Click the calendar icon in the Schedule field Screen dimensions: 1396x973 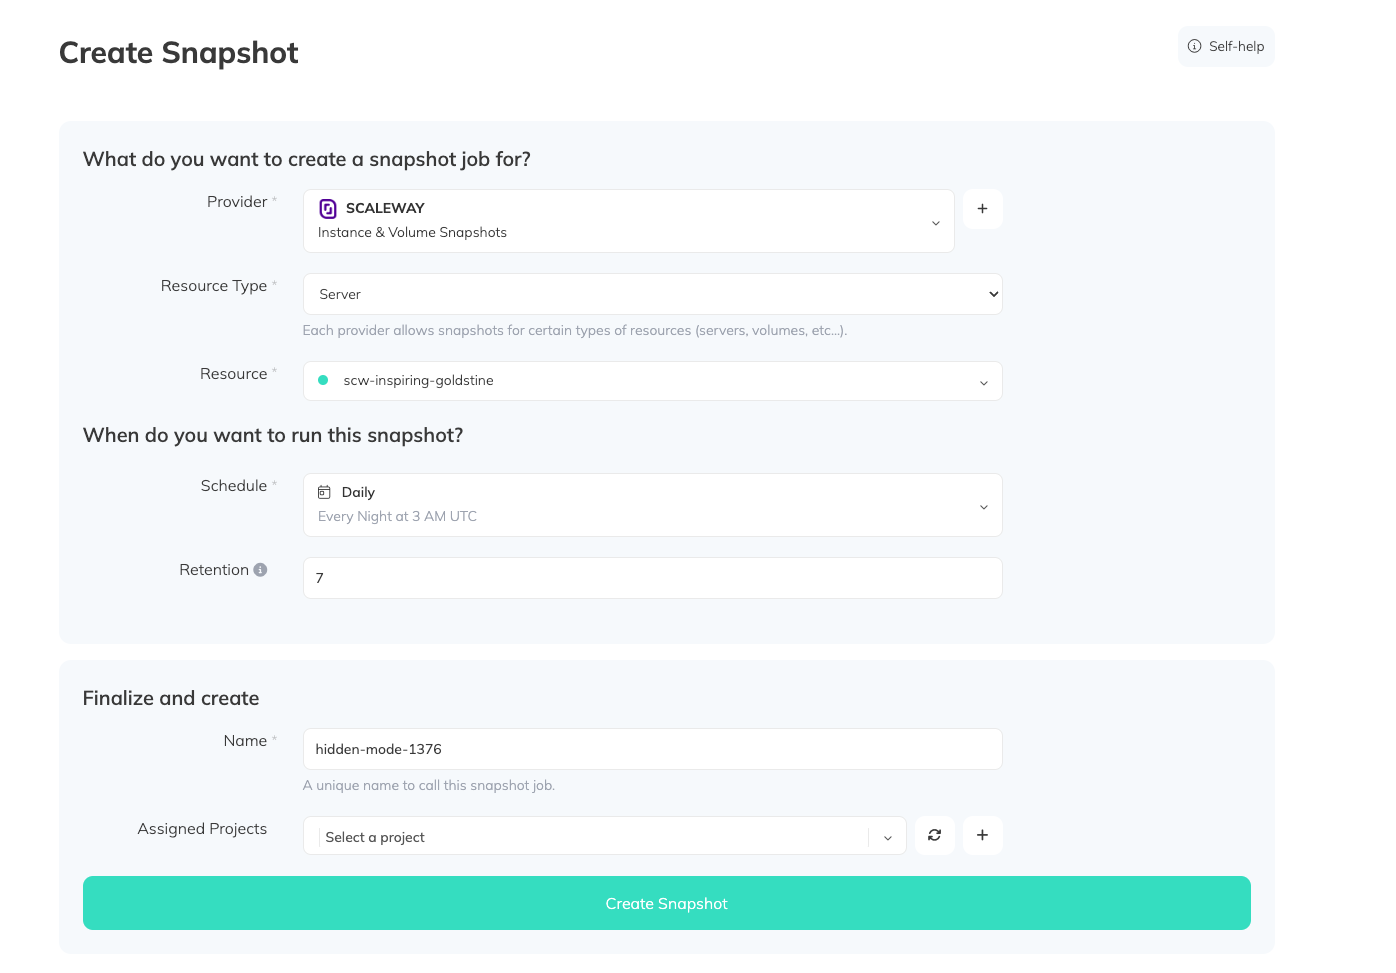(323, 492)
